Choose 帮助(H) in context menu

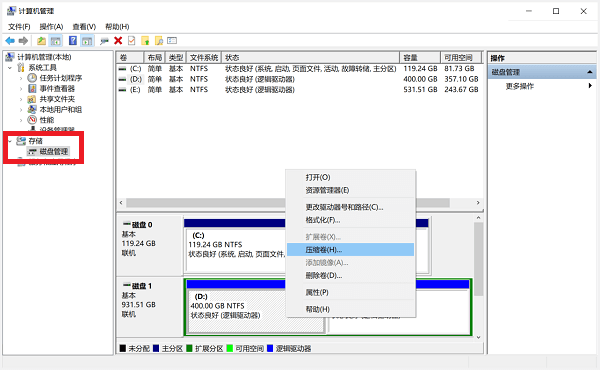point(351,309)
